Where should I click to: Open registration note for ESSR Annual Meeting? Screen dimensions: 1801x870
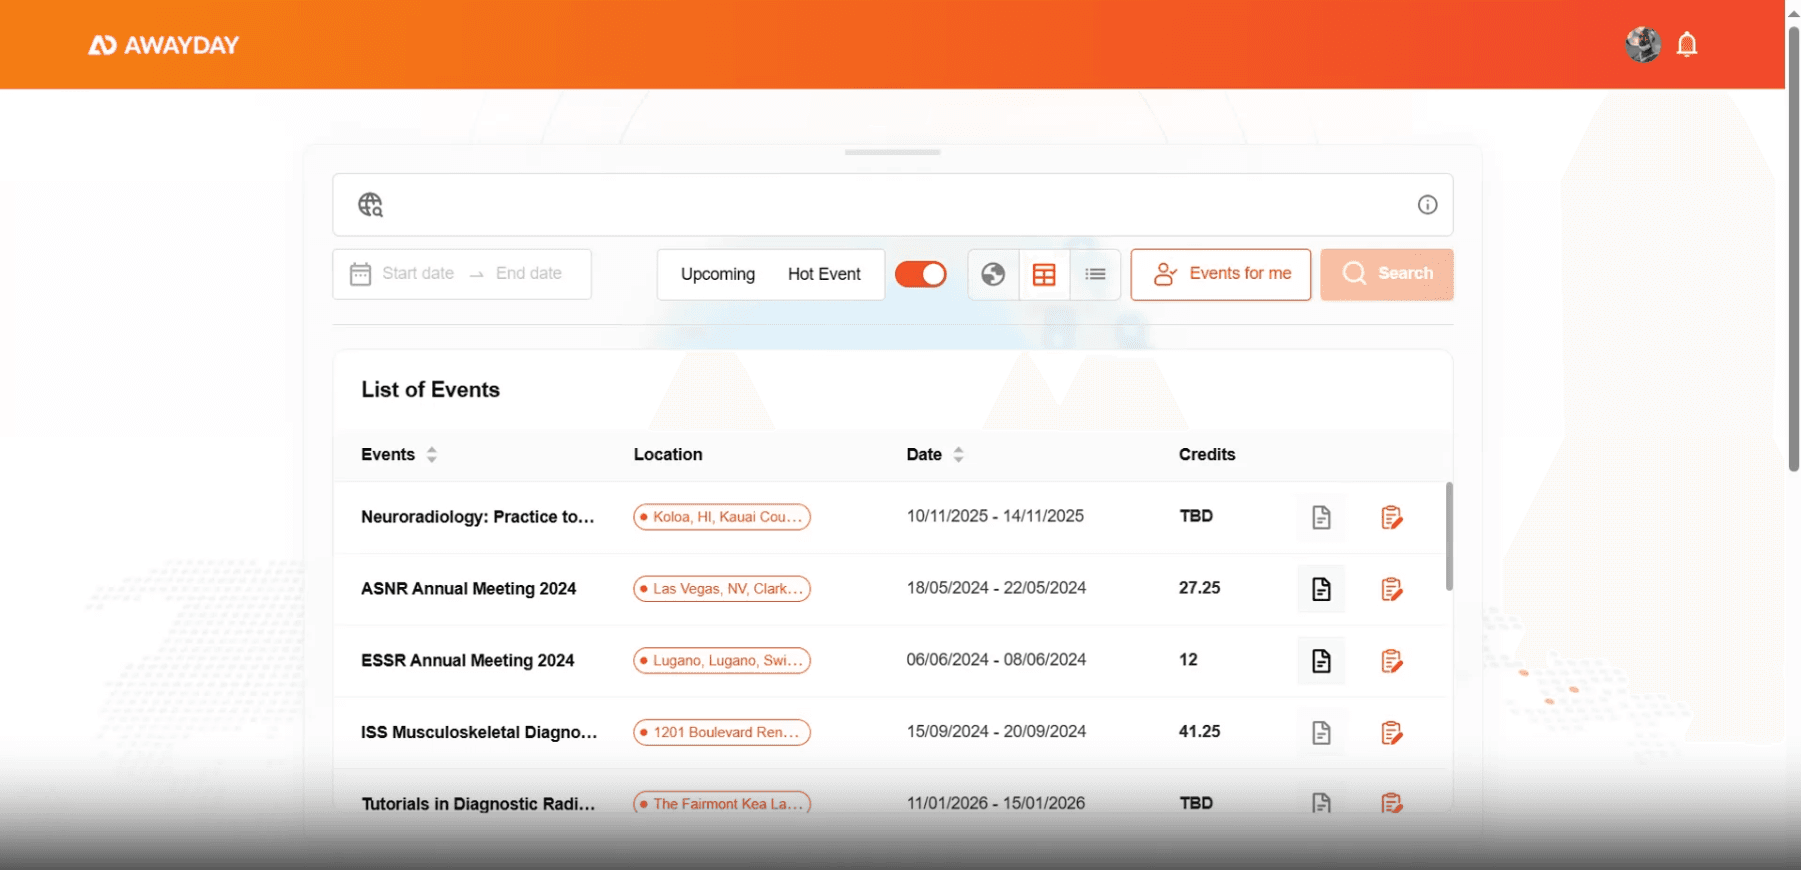click(x=1391, y=661)
